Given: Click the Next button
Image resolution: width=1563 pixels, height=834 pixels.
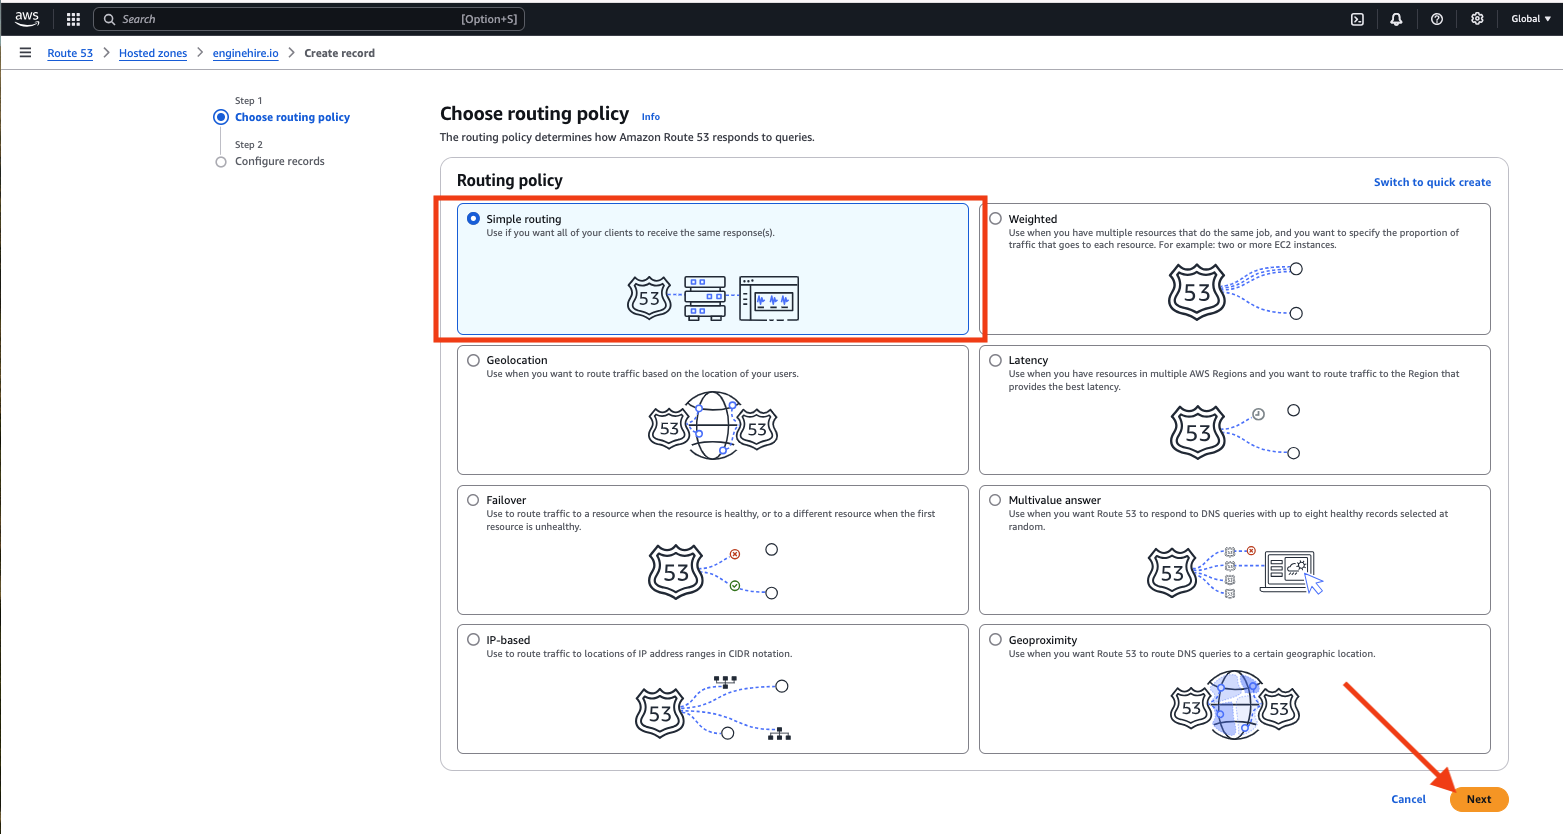Looking at the screenshot, I should [x=1479, y=799].
